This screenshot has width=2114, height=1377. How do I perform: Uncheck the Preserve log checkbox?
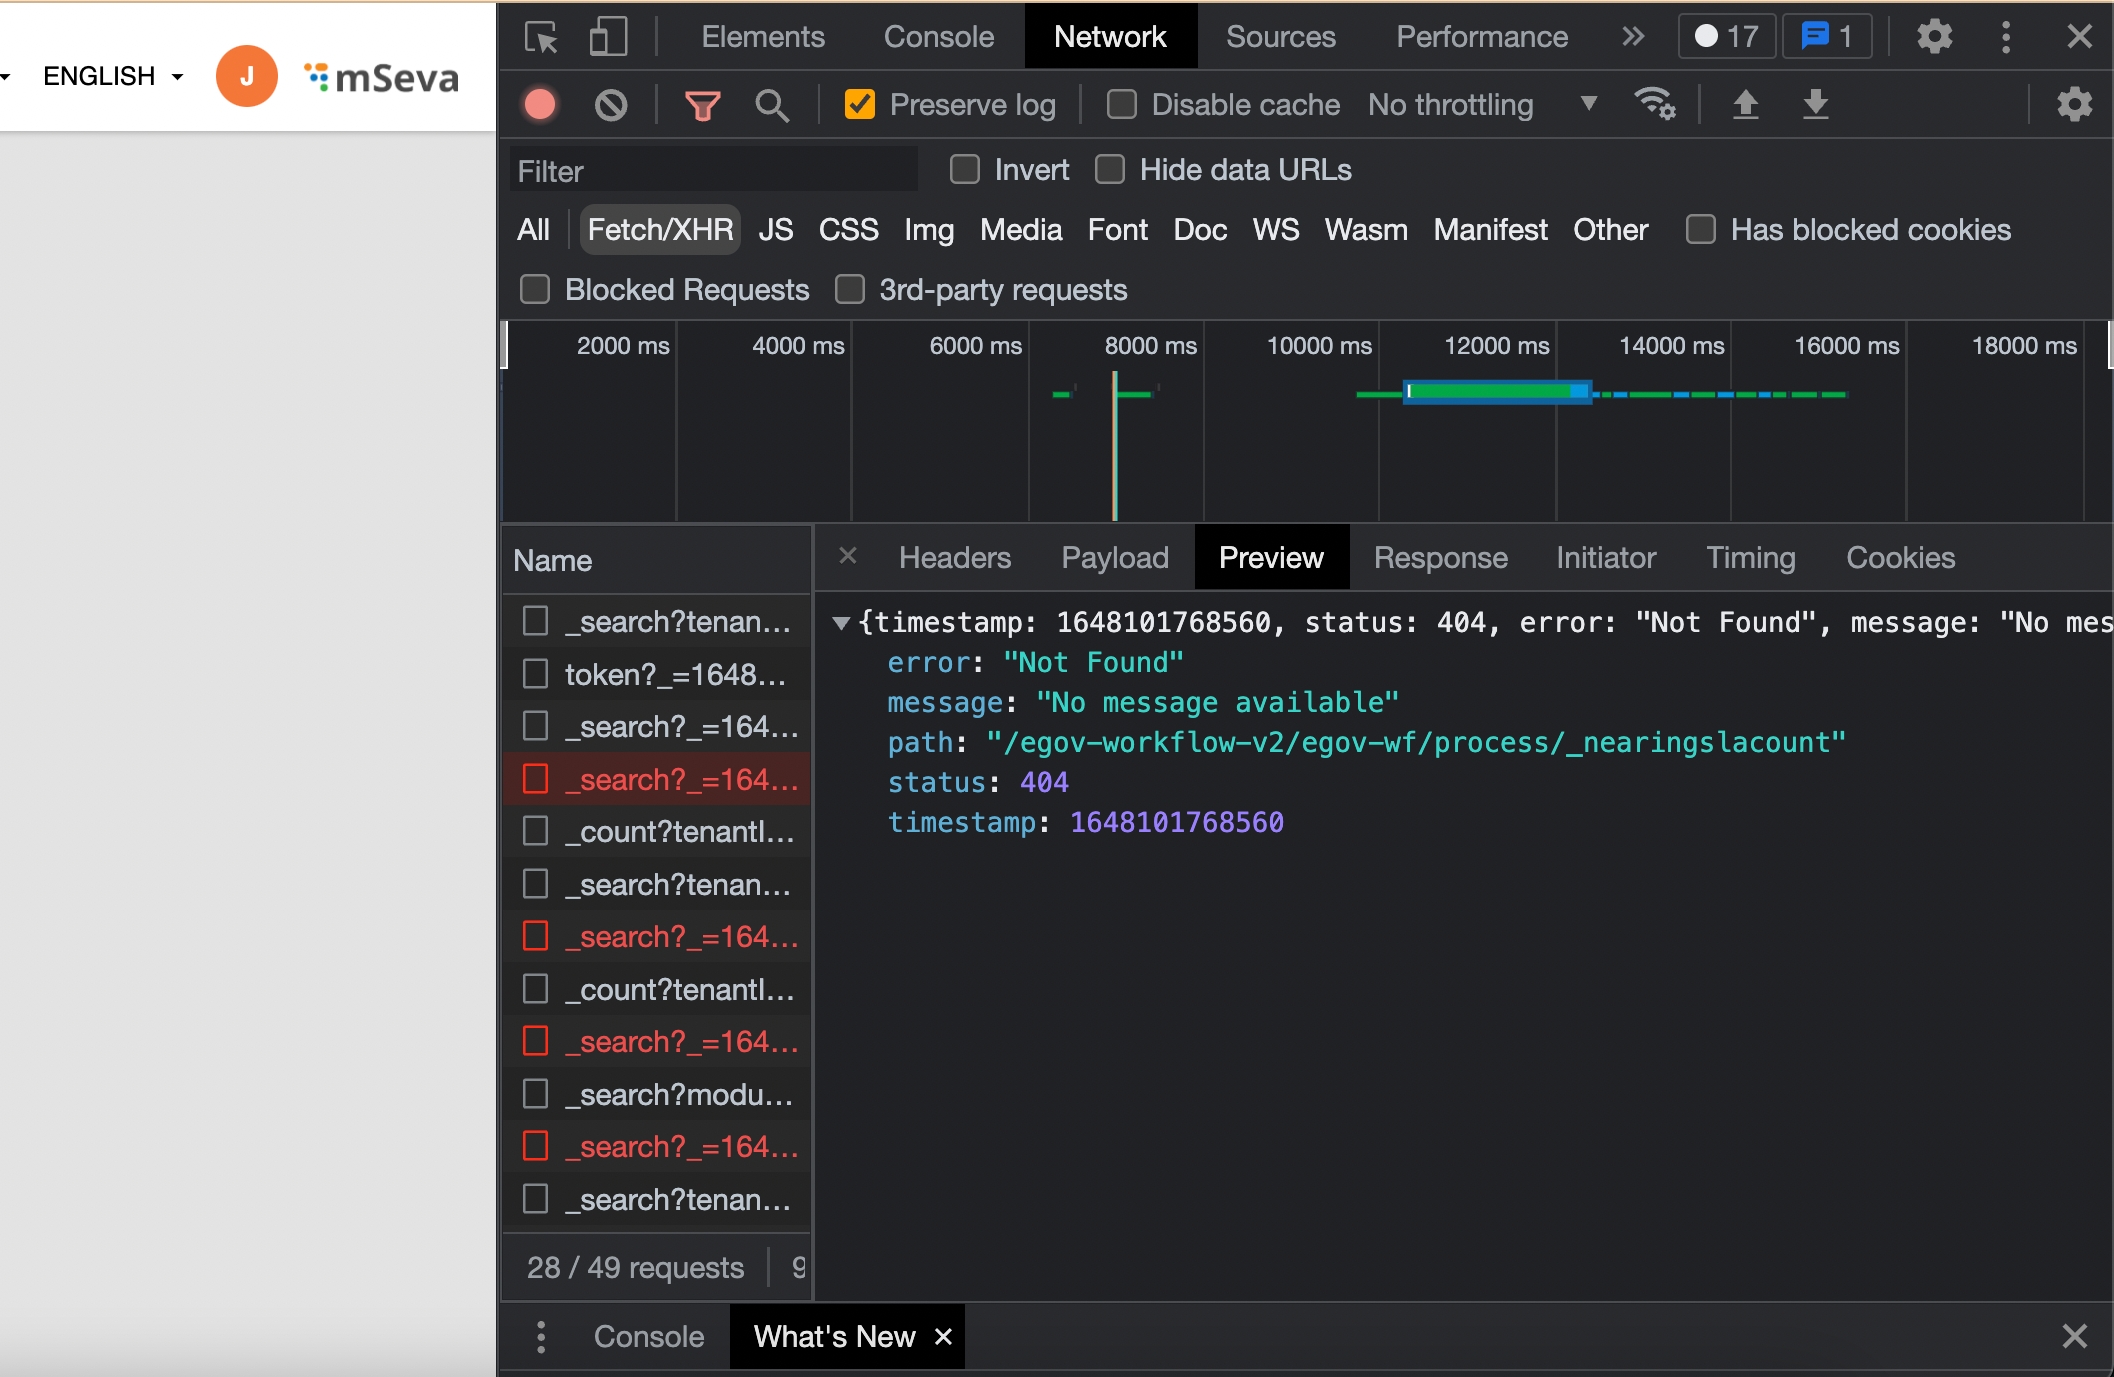click(x=859, y=105)
